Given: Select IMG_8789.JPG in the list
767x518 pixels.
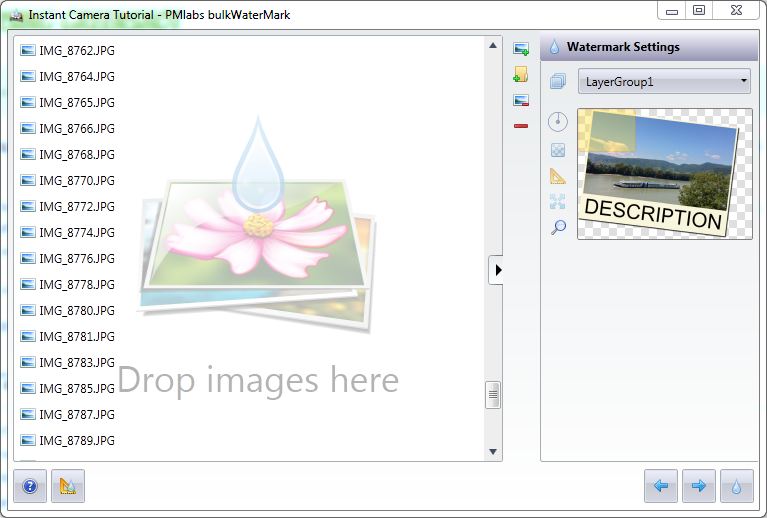Looking at the screenshot, I should [68, 440].
